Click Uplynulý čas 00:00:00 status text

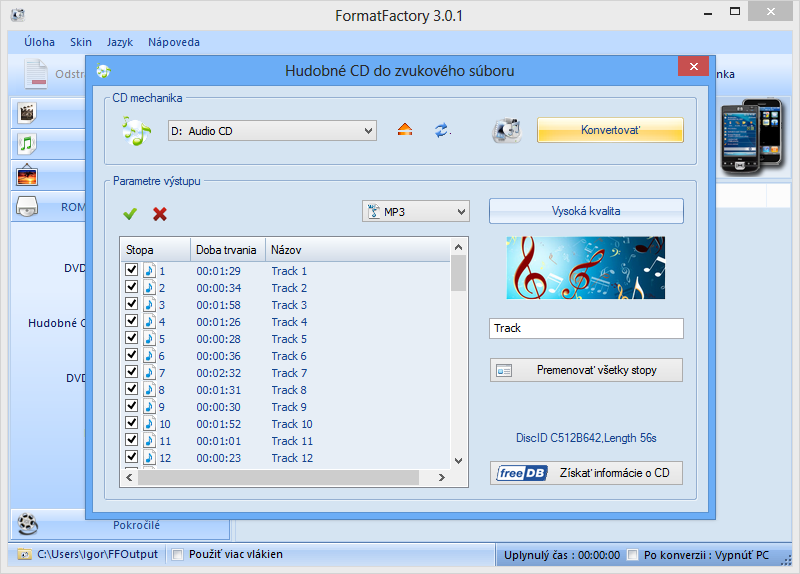(x=562, y=555)
